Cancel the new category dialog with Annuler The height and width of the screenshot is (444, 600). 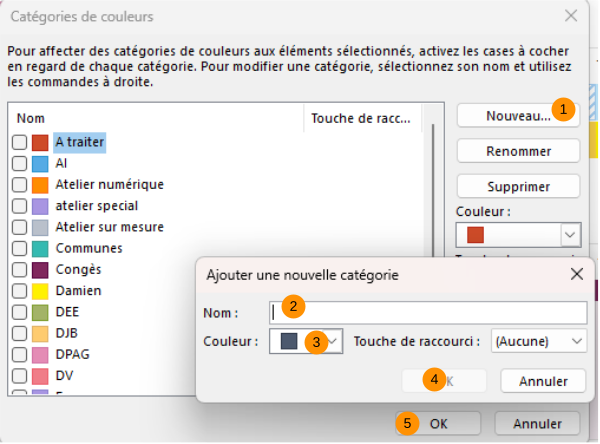543,381
